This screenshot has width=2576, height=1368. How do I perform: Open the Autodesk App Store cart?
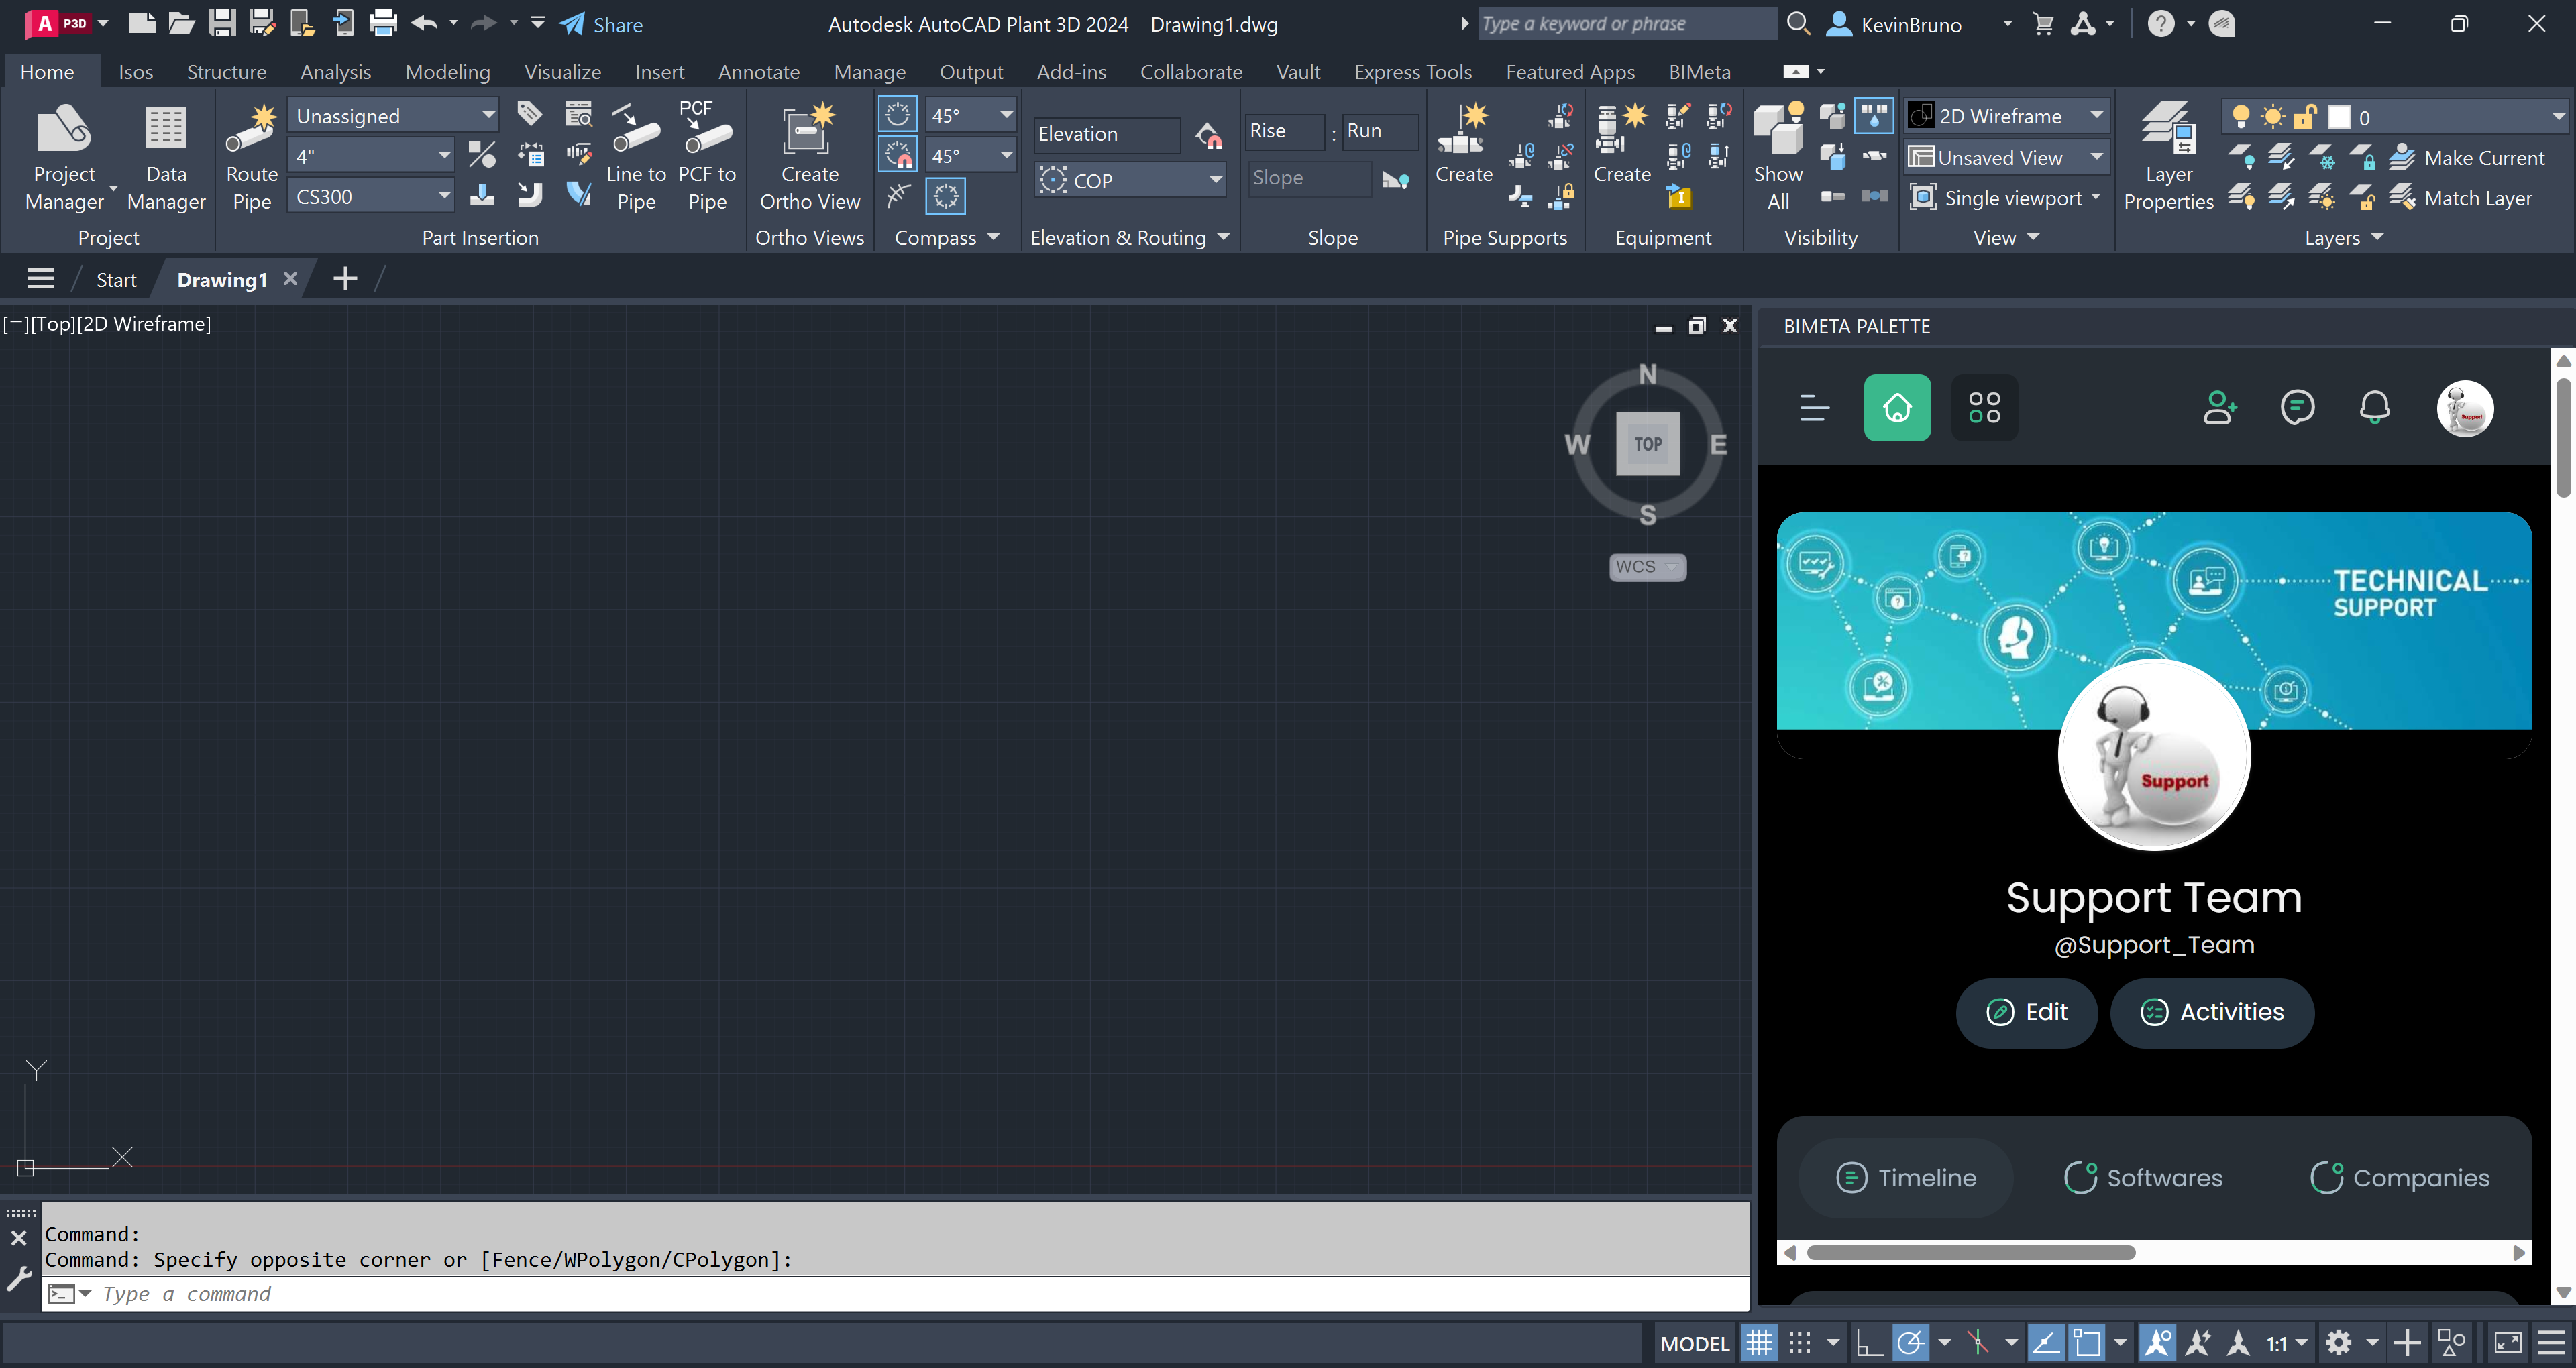pyautogui.click(x=2043, y=24)
